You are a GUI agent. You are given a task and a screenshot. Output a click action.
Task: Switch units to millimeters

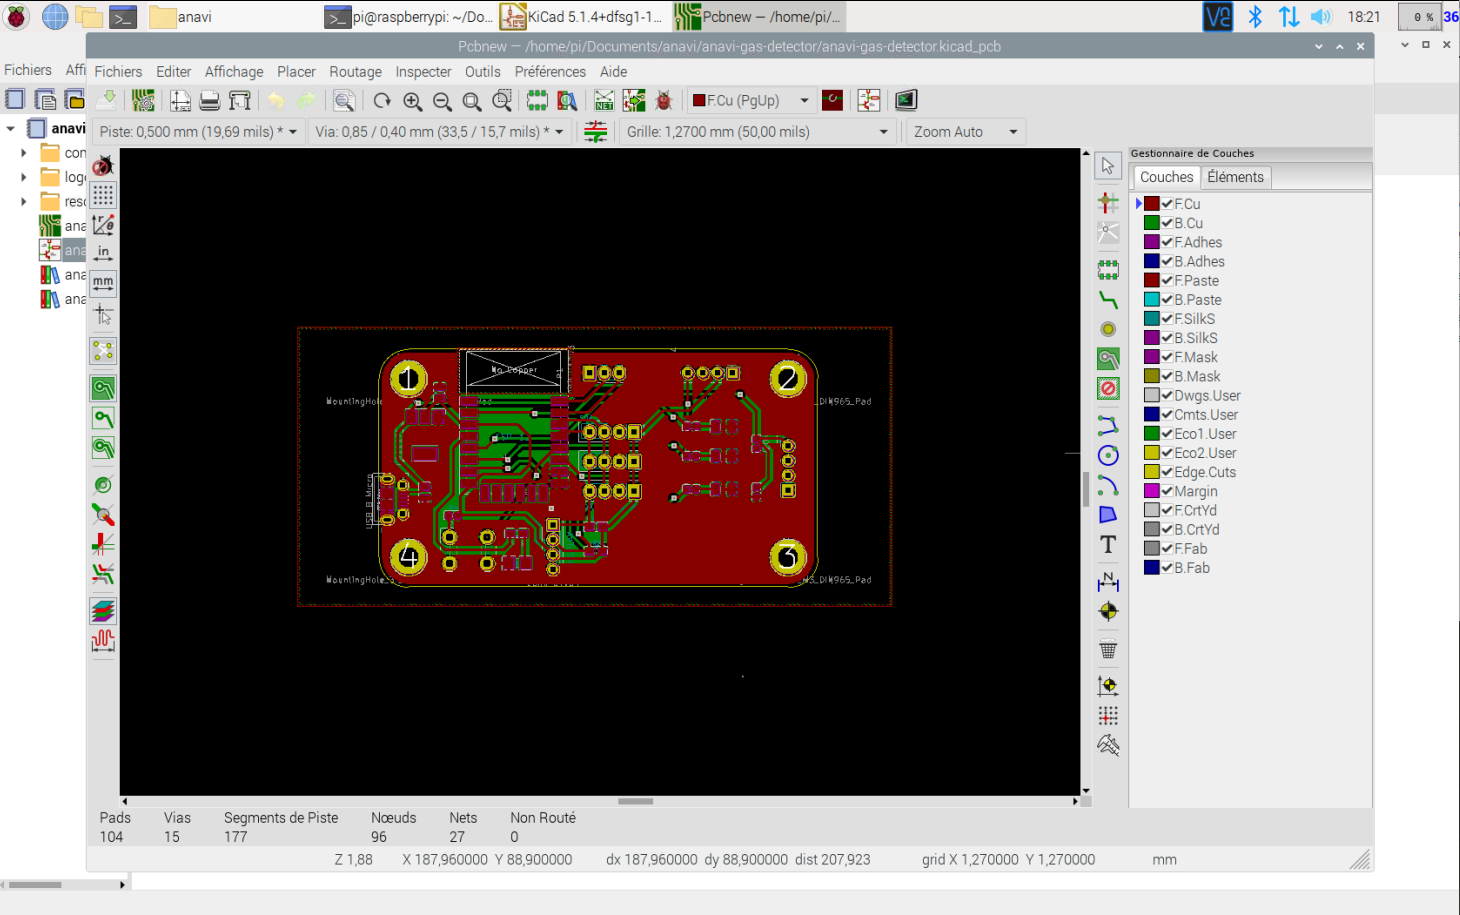pyautogui.click(x=103, y=284)
